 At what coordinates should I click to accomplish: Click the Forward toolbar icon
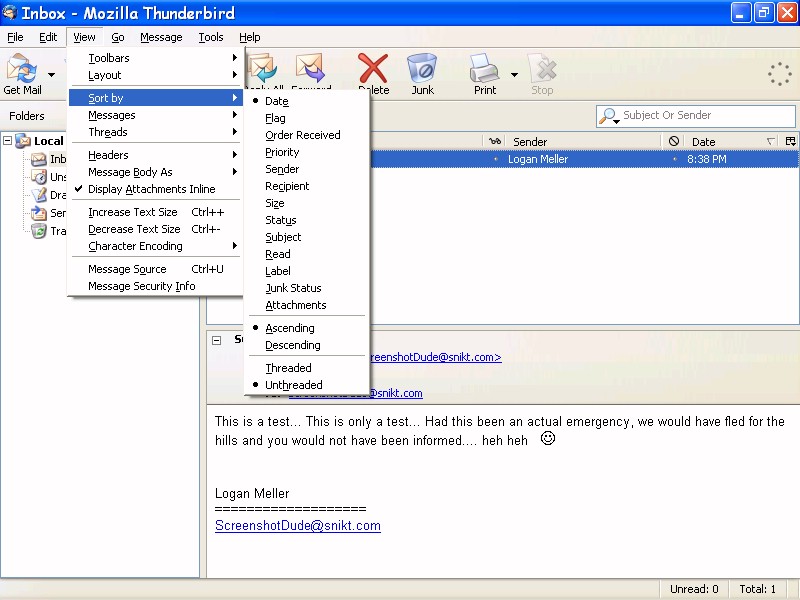coord(311,68)
